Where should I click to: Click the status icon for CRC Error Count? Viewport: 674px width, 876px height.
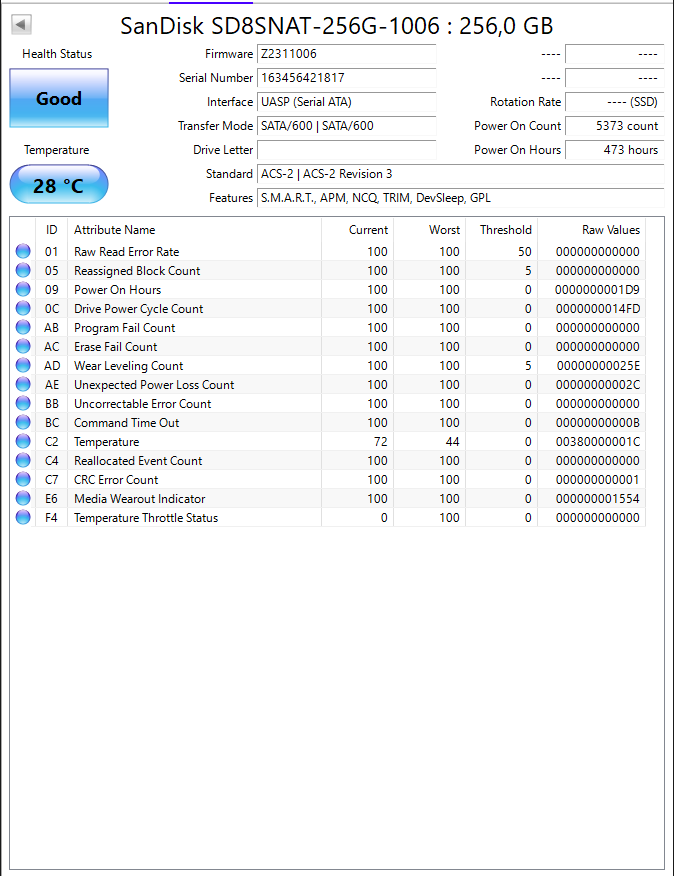23,479
